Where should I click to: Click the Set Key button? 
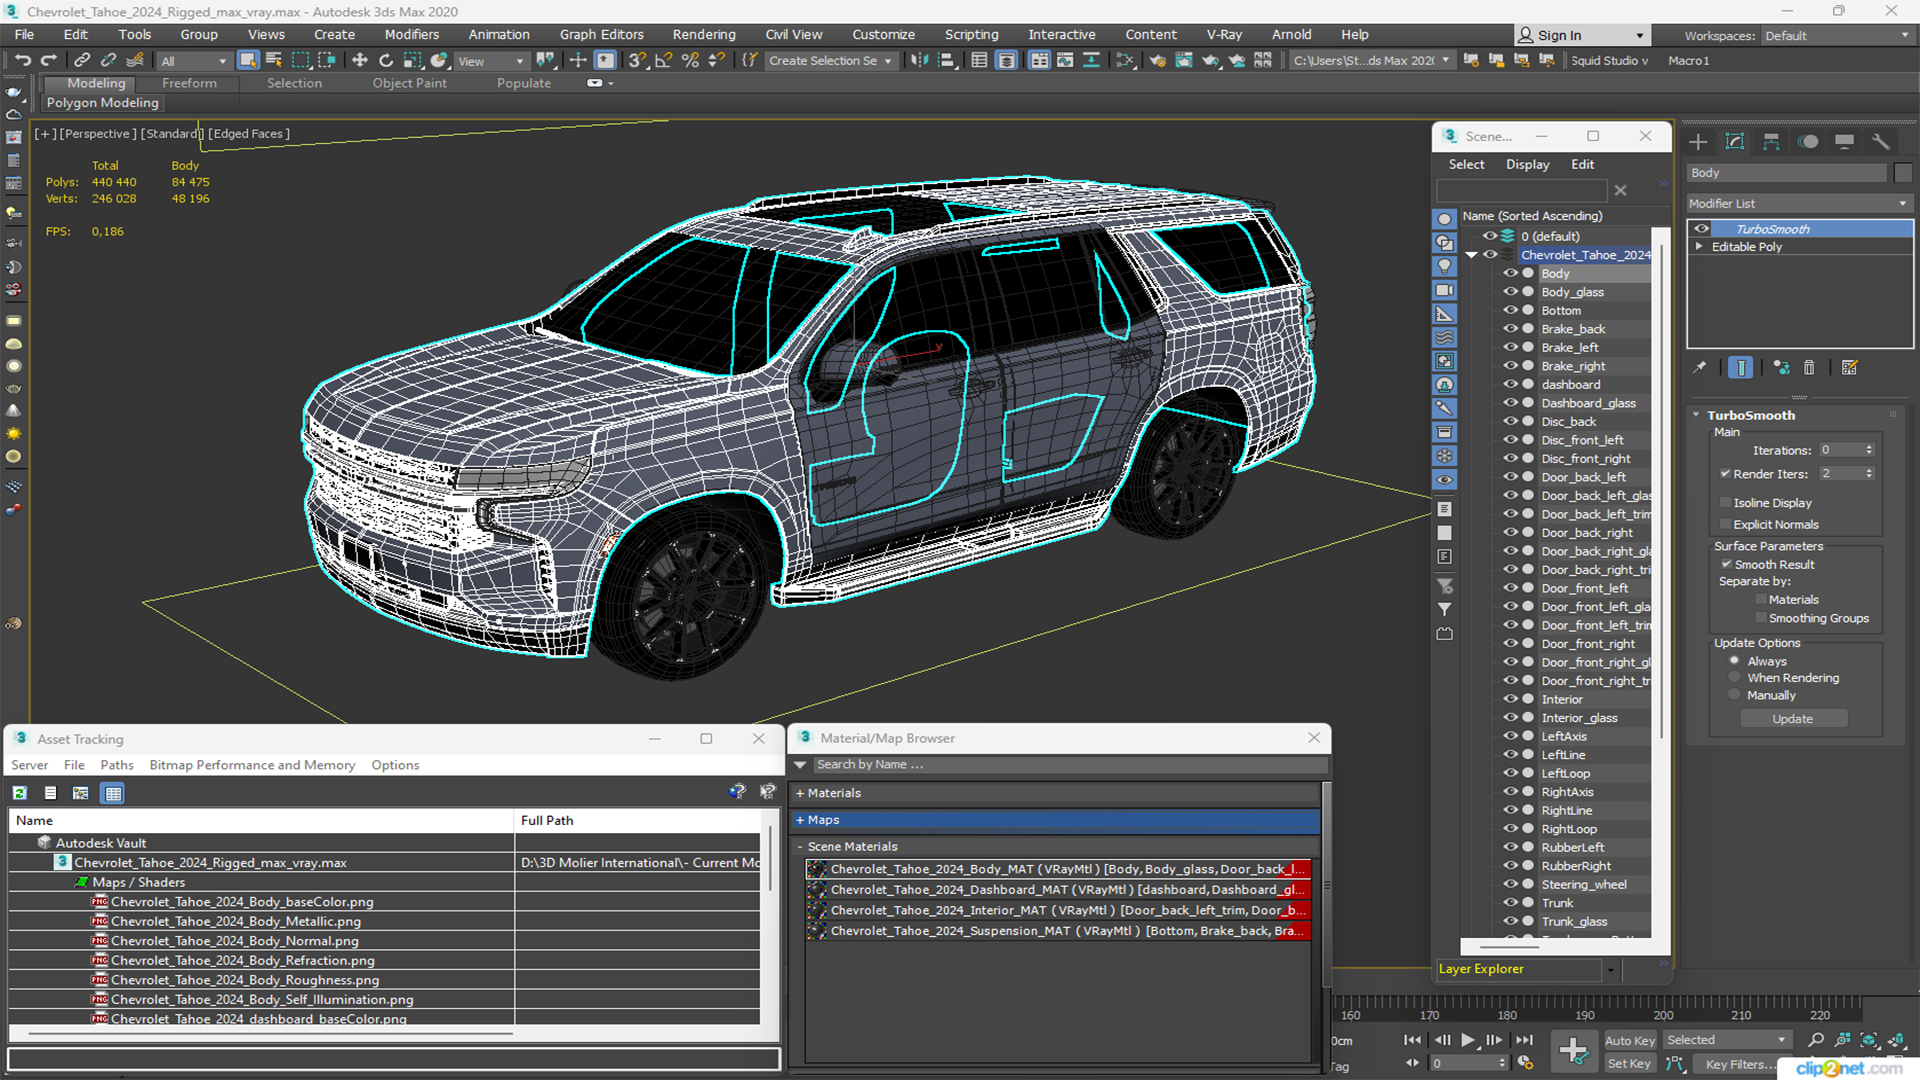tap(1629, 1064)
